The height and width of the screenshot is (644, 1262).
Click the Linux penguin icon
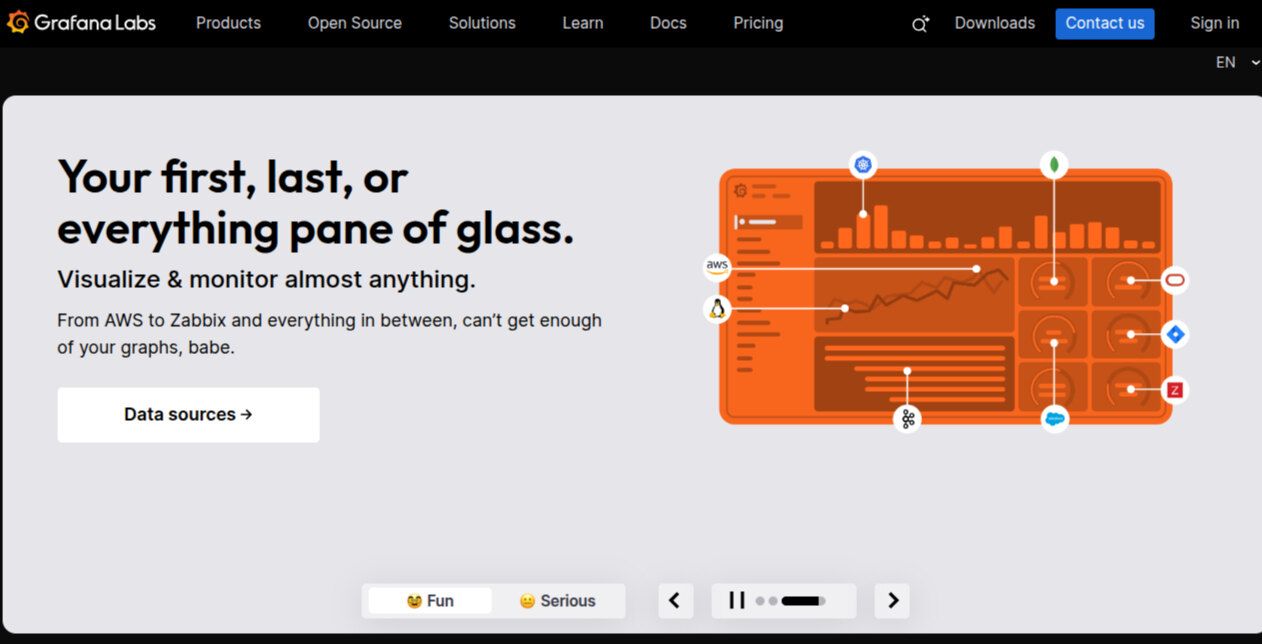point(717,309)
